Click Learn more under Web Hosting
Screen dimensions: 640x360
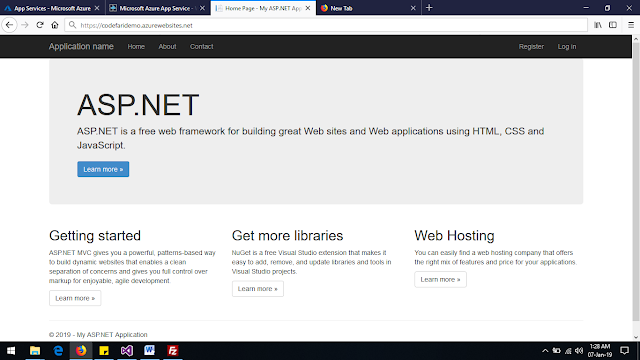click(440, 279)
